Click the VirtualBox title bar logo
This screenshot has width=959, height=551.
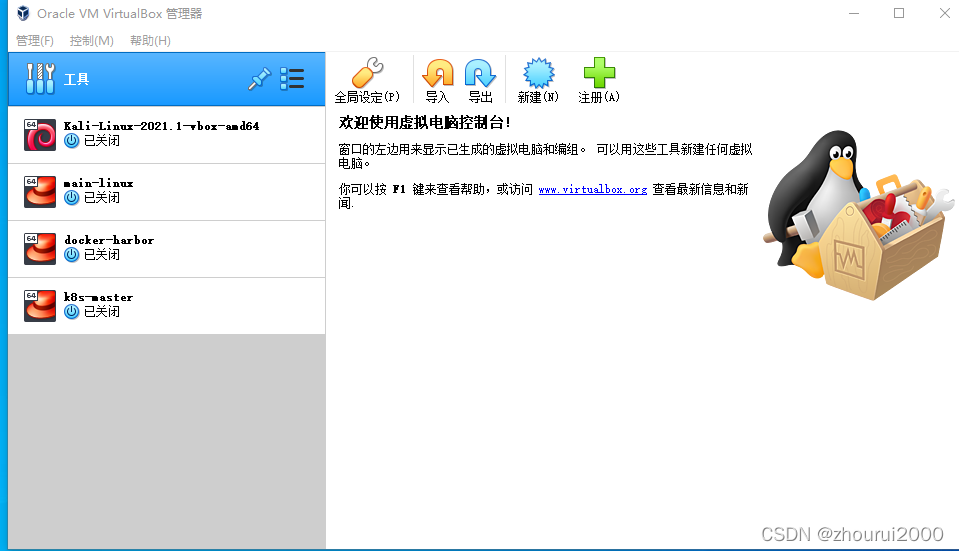(23, 13)
